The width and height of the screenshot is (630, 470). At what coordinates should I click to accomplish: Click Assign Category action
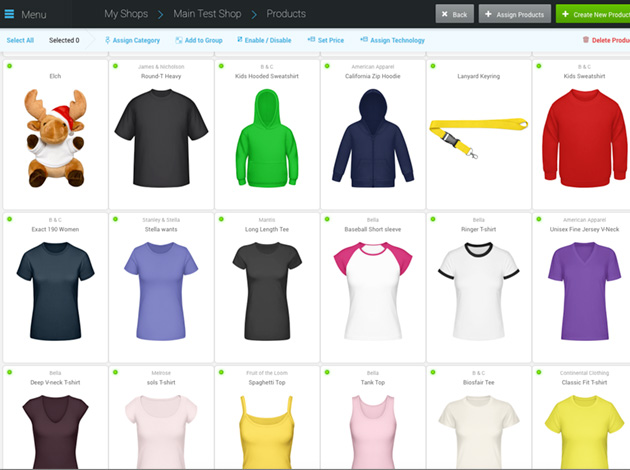point(132,40)
